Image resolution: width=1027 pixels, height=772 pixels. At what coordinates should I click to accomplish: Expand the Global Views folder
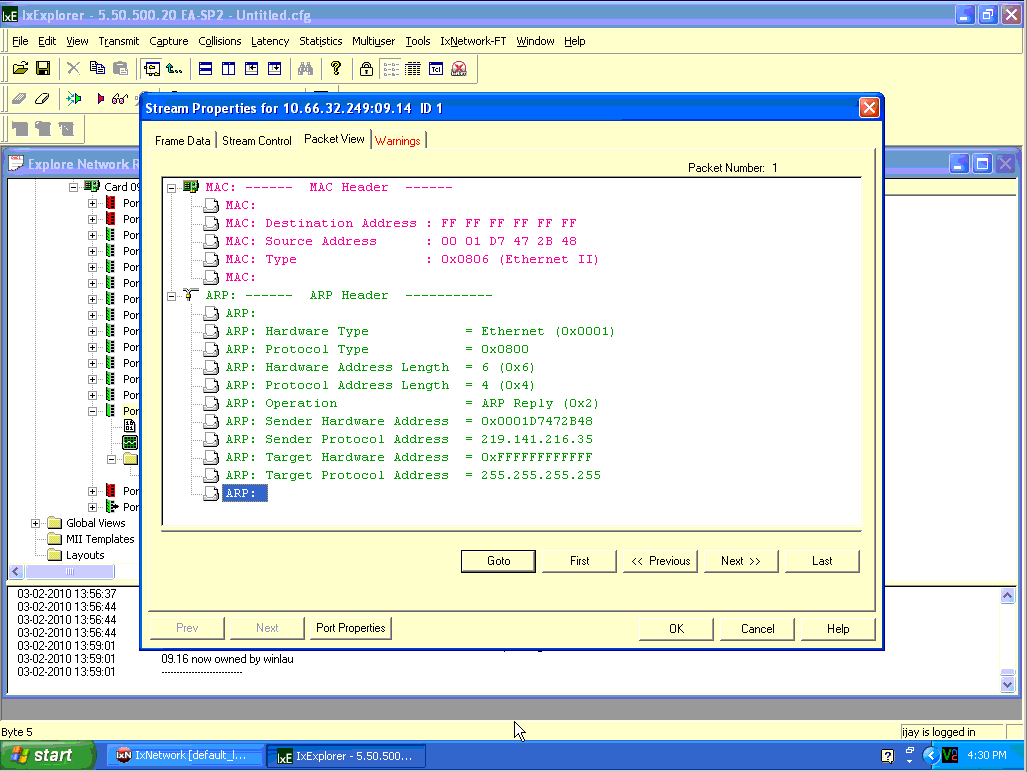(x=35, y=523)
